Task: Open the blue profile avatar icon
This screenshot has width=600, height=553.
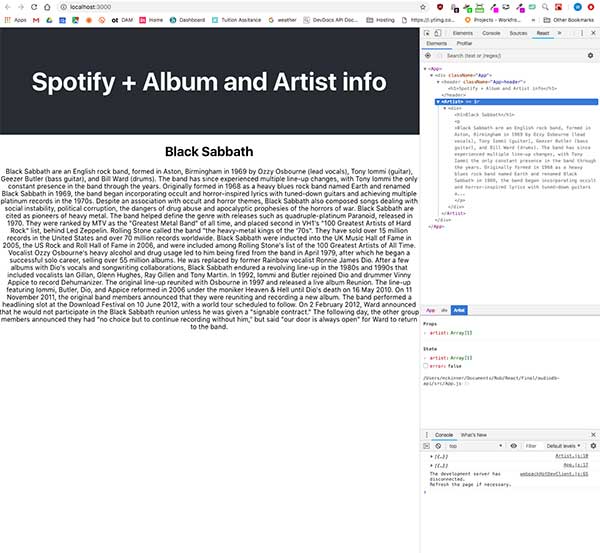Action: coord(578,7)
